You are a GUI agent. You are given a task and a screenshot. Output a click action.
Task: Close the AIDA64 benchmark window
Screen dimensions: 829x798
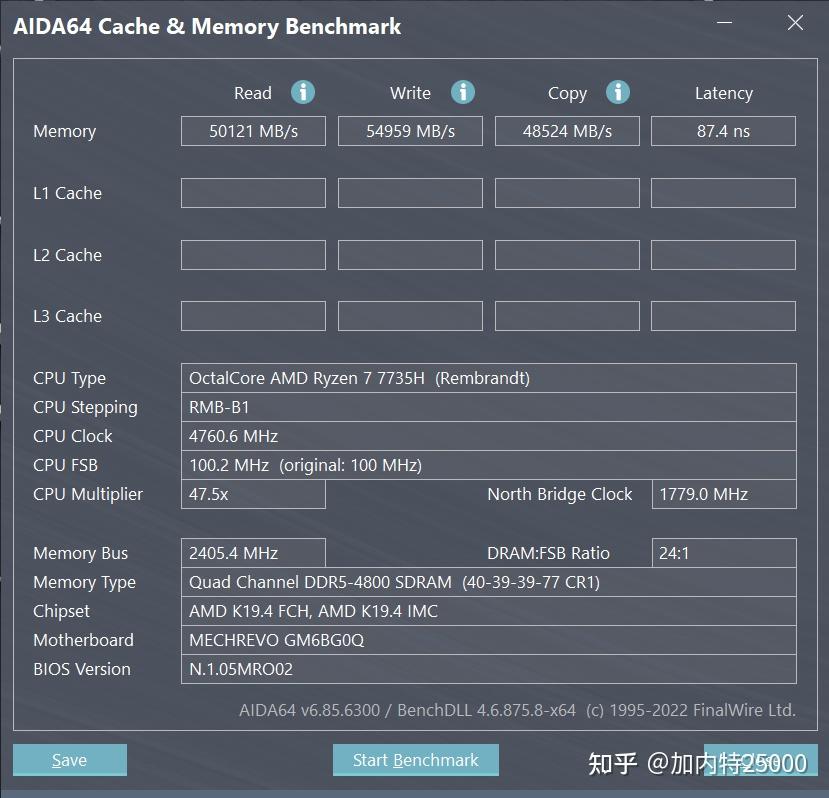pos(795,23)
